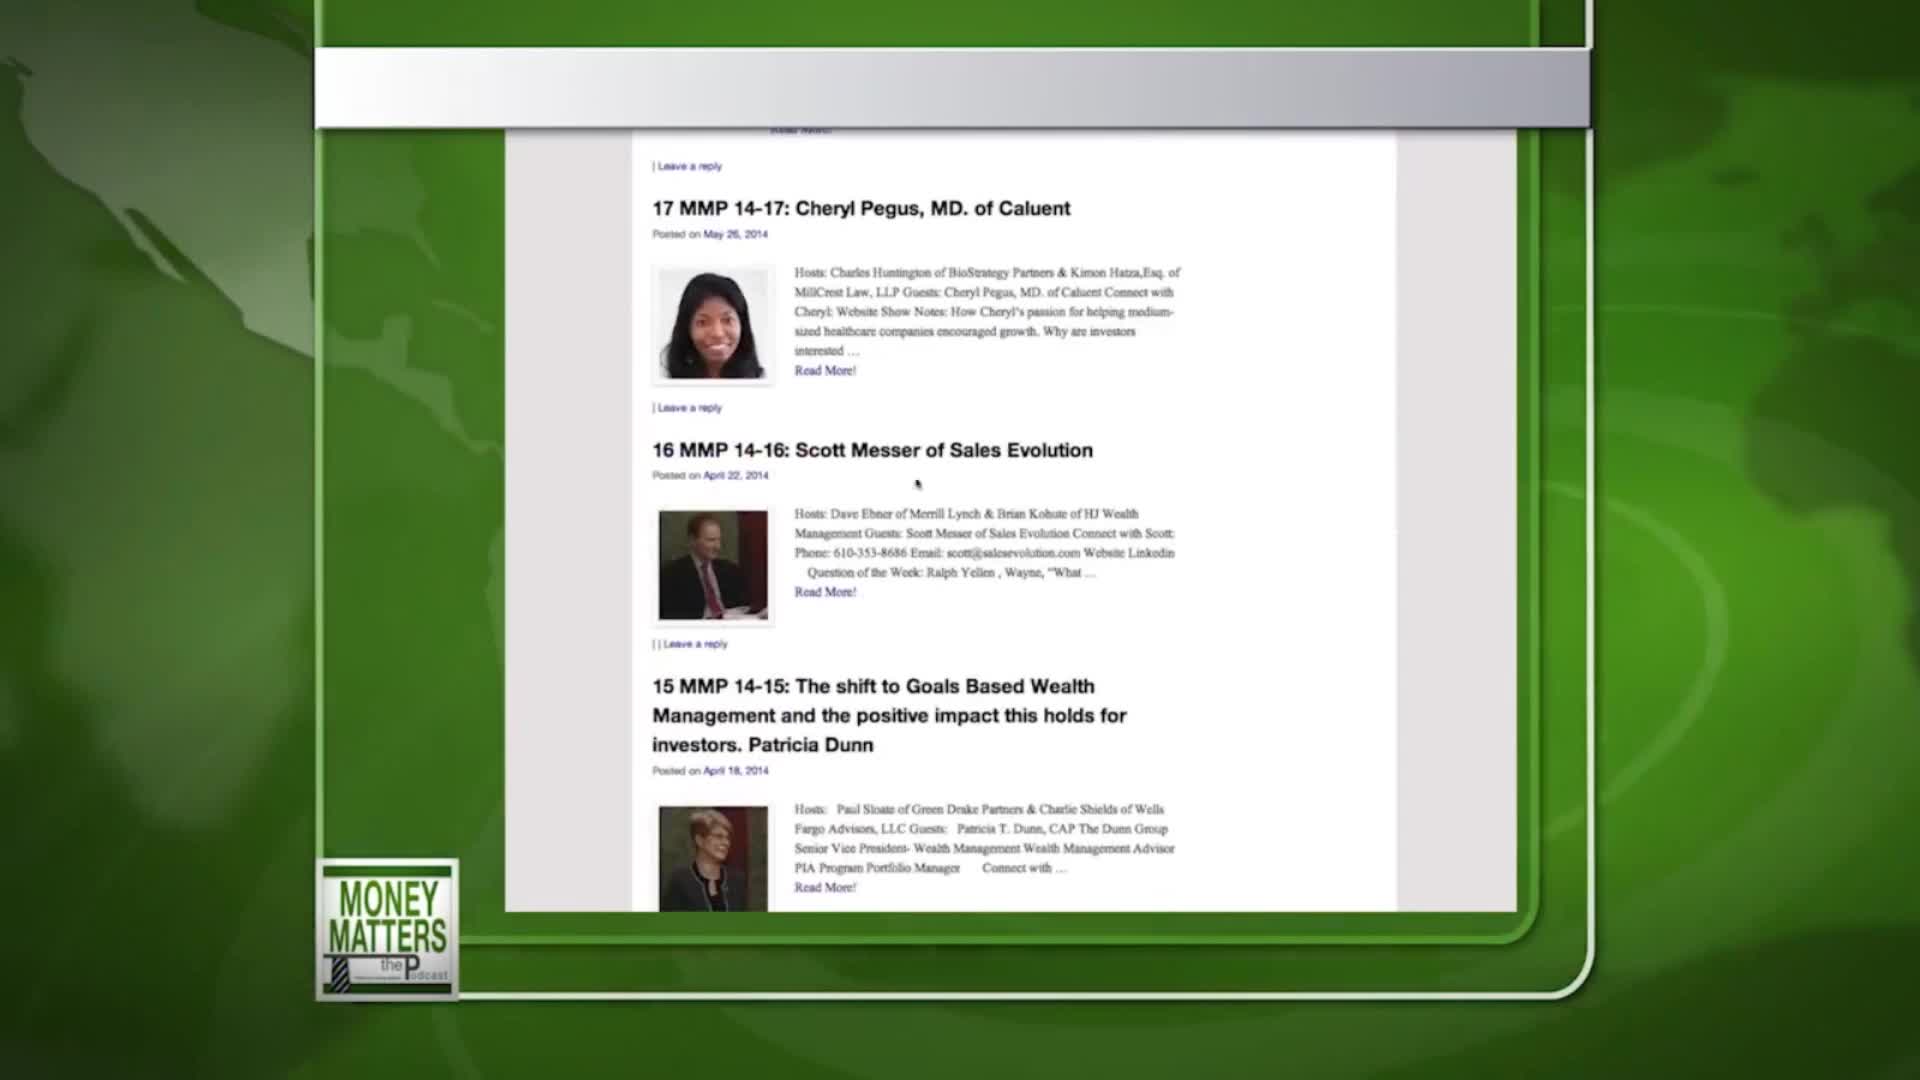
Task: Click 'Read More!' under Scott Messer post
Action: coord(825,592)
